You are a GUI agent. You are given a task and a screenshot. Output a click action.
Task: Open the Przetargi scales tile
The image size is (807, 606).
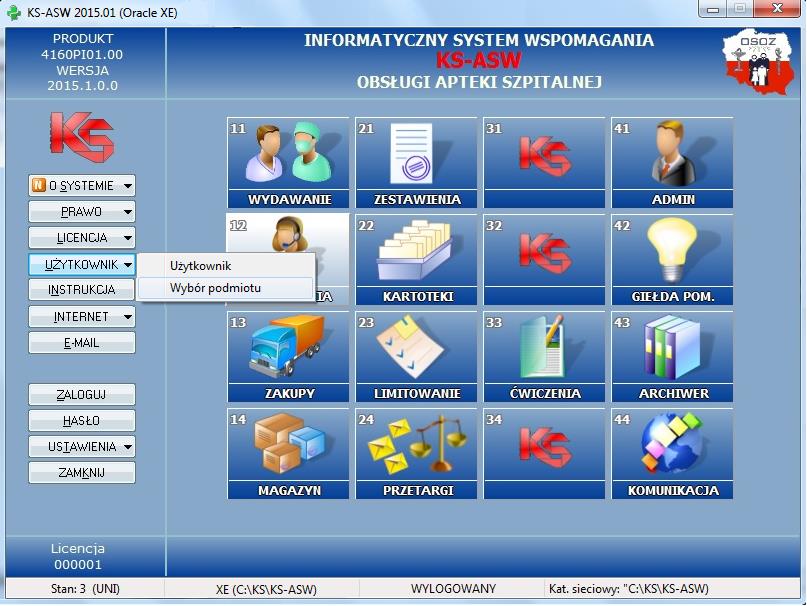(416, 453)
